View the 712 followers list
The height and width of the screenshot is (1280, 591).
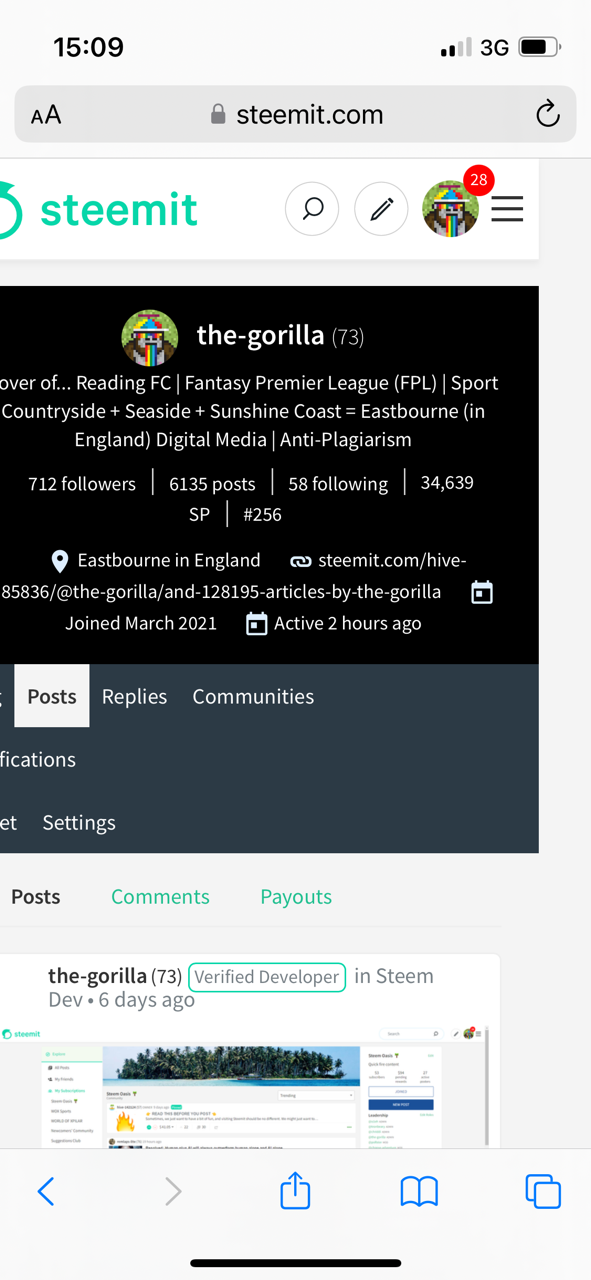coord(82,483)
